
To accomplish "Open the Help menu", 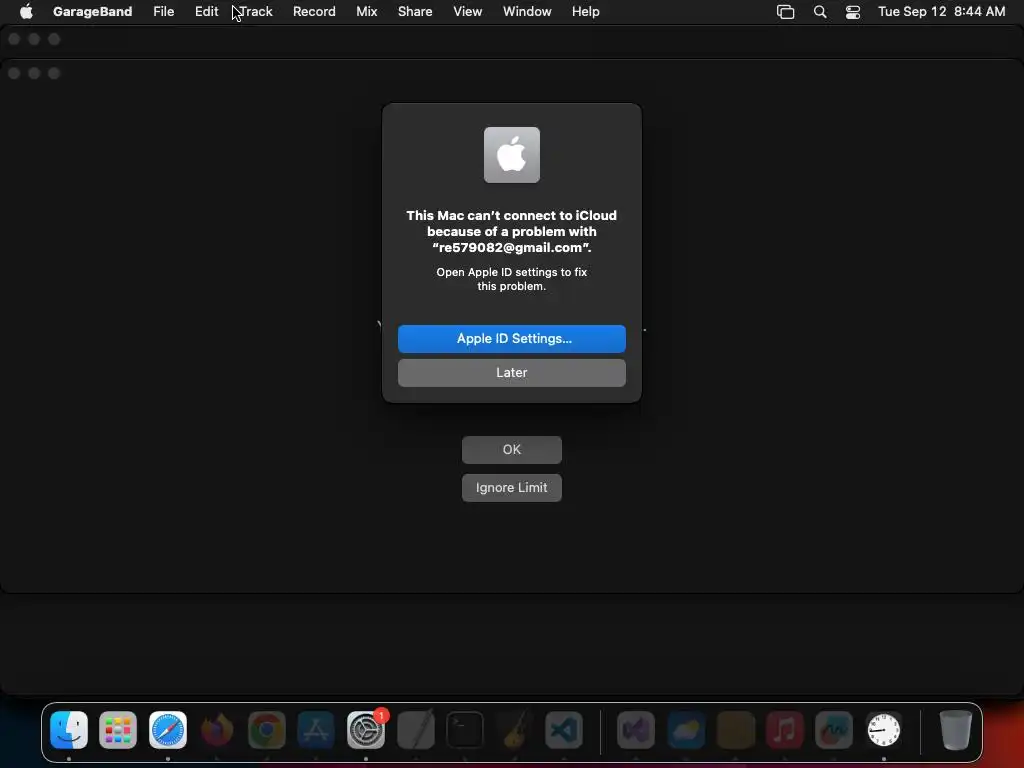I will [x=585, y=11].
